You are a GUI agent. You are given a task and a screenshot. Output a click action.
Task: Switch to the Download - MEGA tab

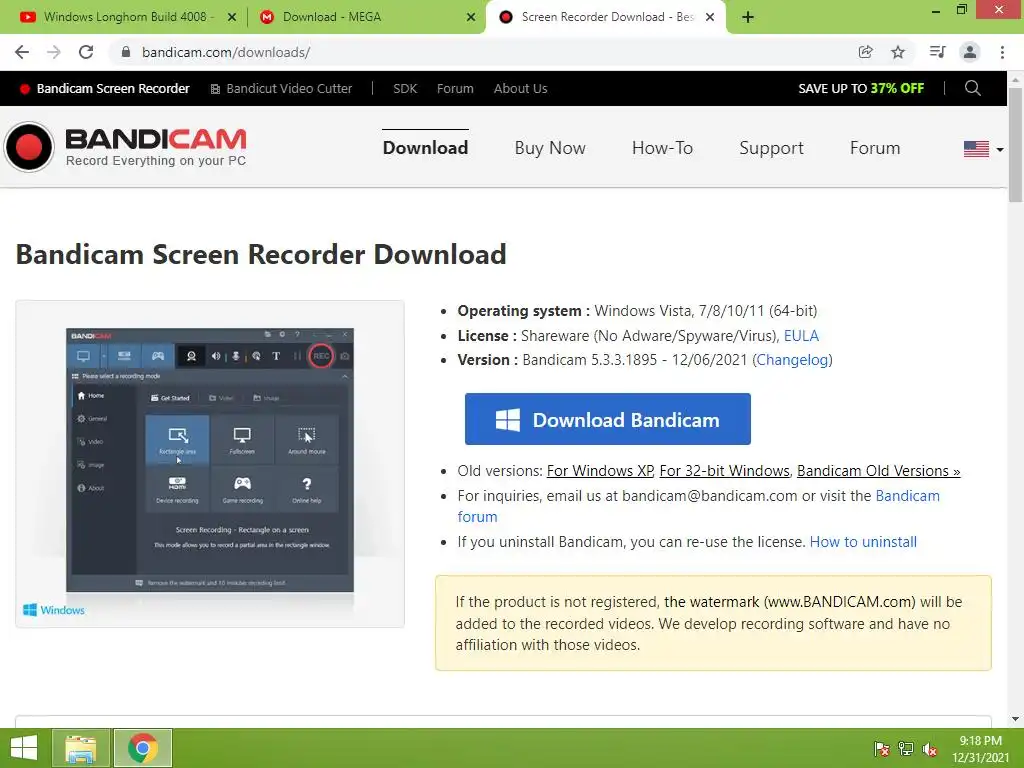(366, 17)
